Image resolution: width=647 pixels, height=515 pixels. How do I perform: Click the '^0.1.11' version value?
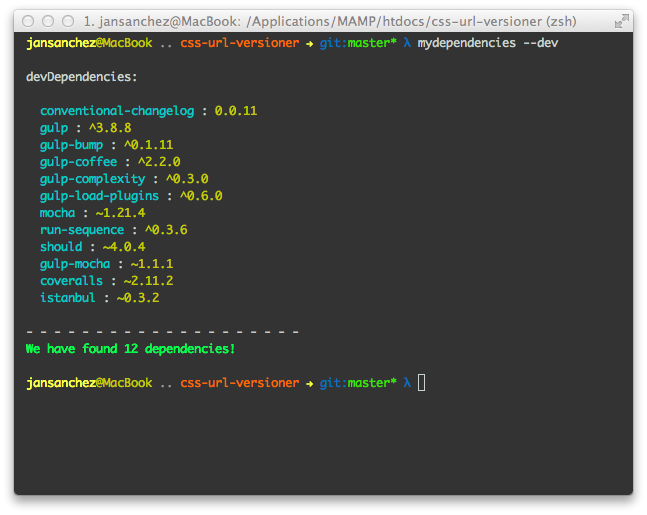[149, 145]
